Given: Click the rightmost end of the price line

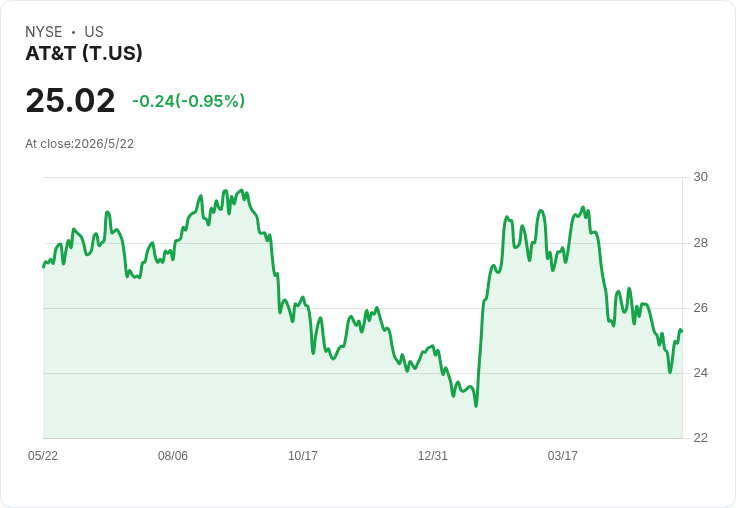Looking at the screenshot, I should click(682, 331).
